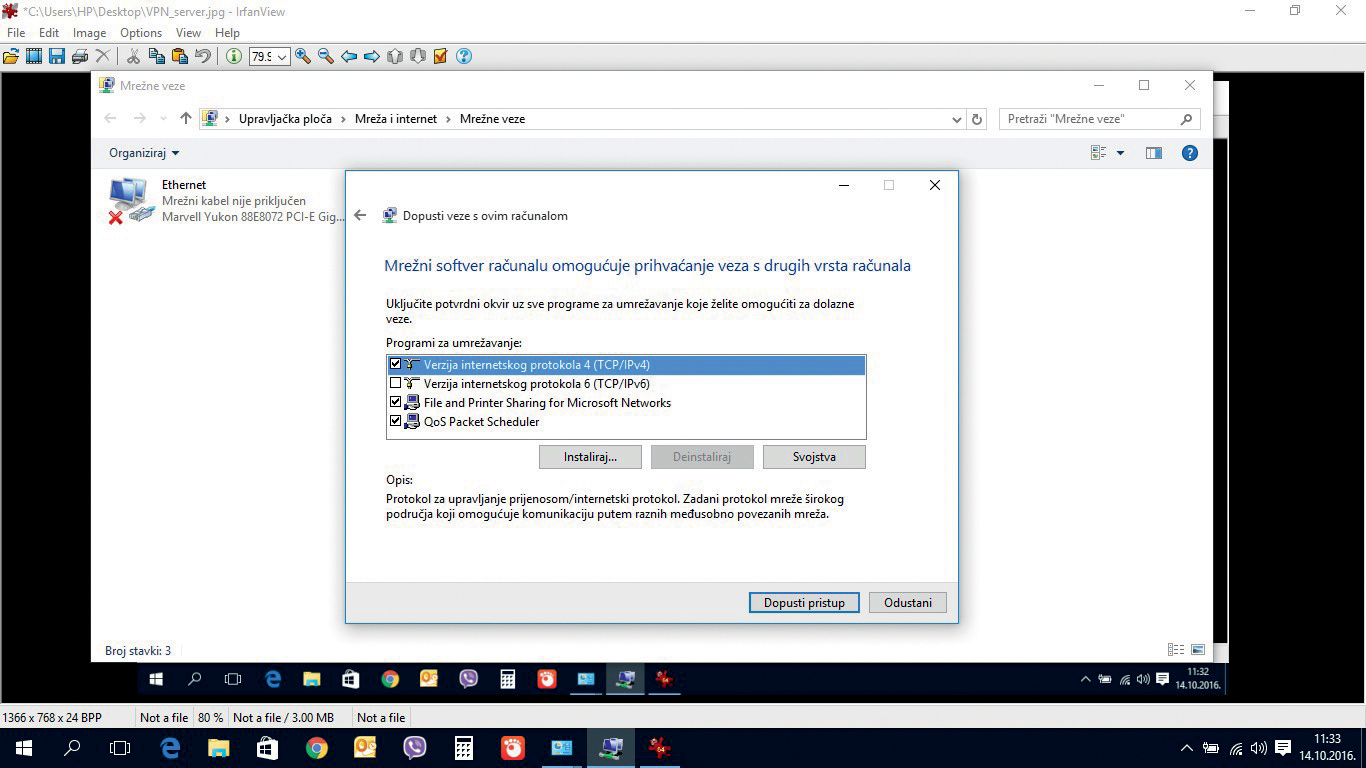This screenshot has height=768, width=1366.
Task: Click the Image Information icon
Action: pyautogui.click(x=233, y=57)
